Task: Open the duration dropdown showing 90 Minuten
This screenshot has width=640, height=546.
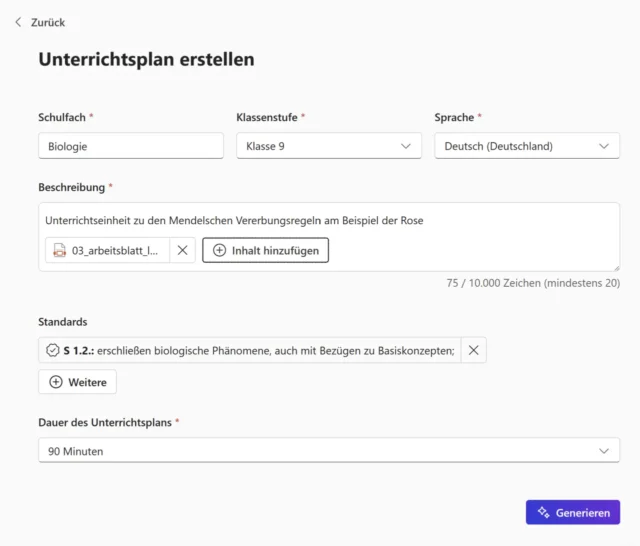Action: click(320, 451)
